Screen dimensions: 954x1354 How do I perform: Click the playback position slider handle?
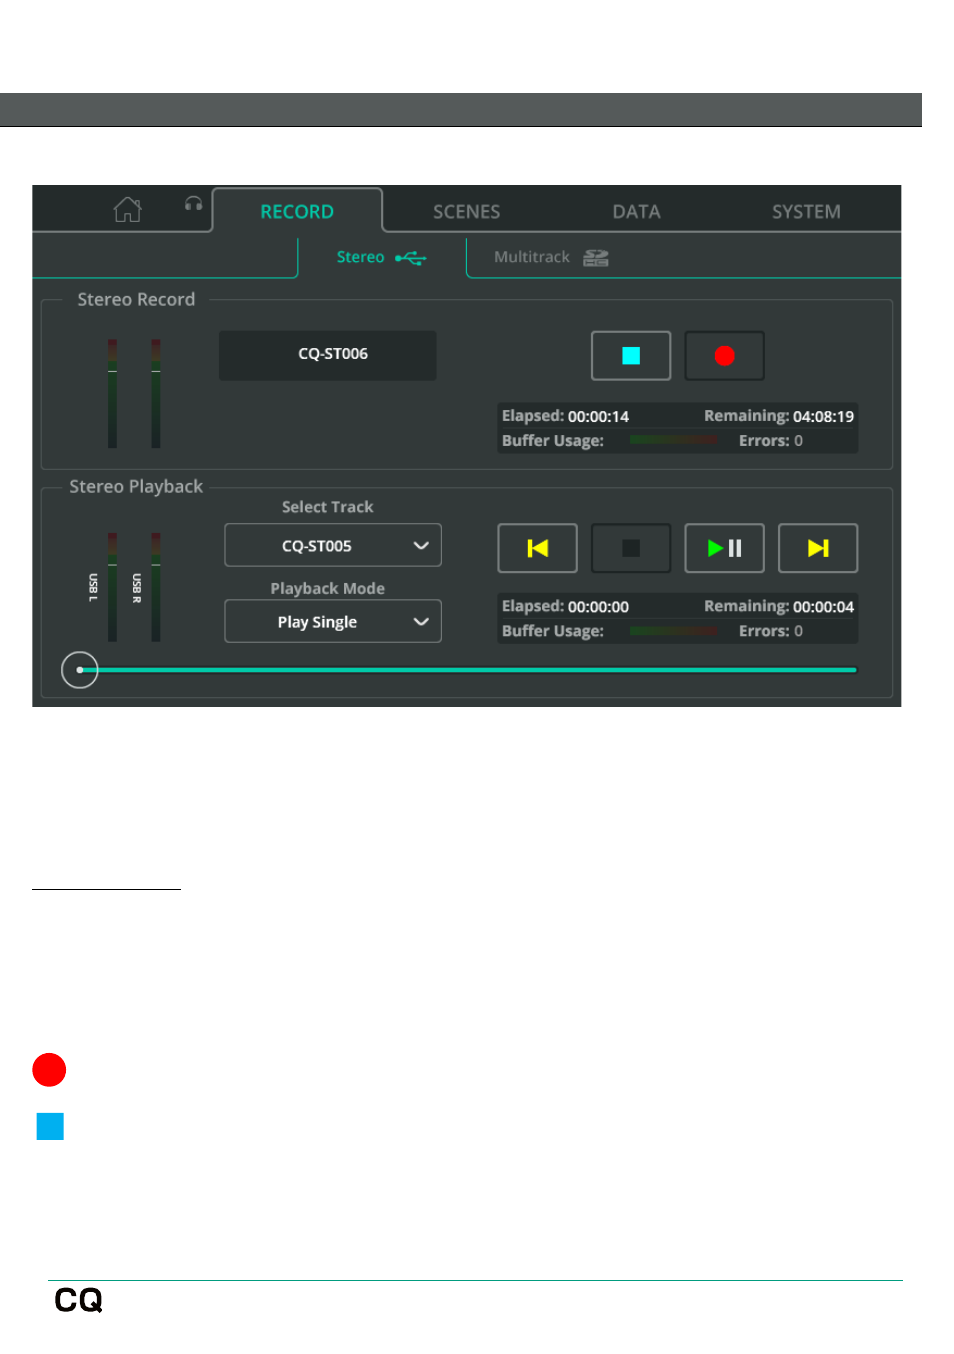click(80, 670)
